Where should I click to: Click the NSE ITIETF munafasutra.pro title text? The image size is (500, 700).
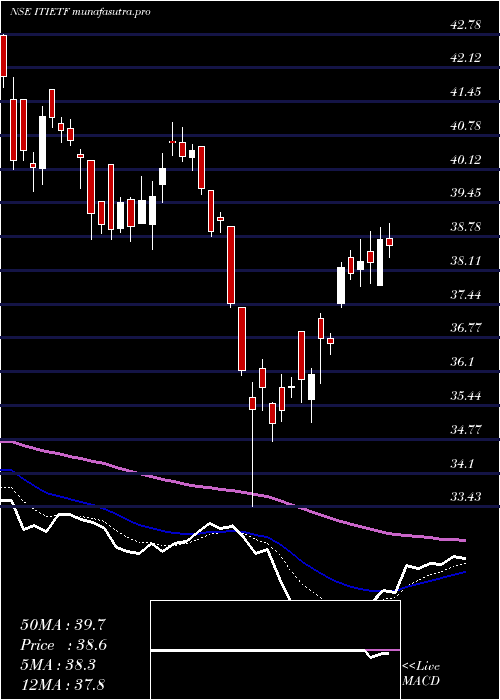[80, 12]
